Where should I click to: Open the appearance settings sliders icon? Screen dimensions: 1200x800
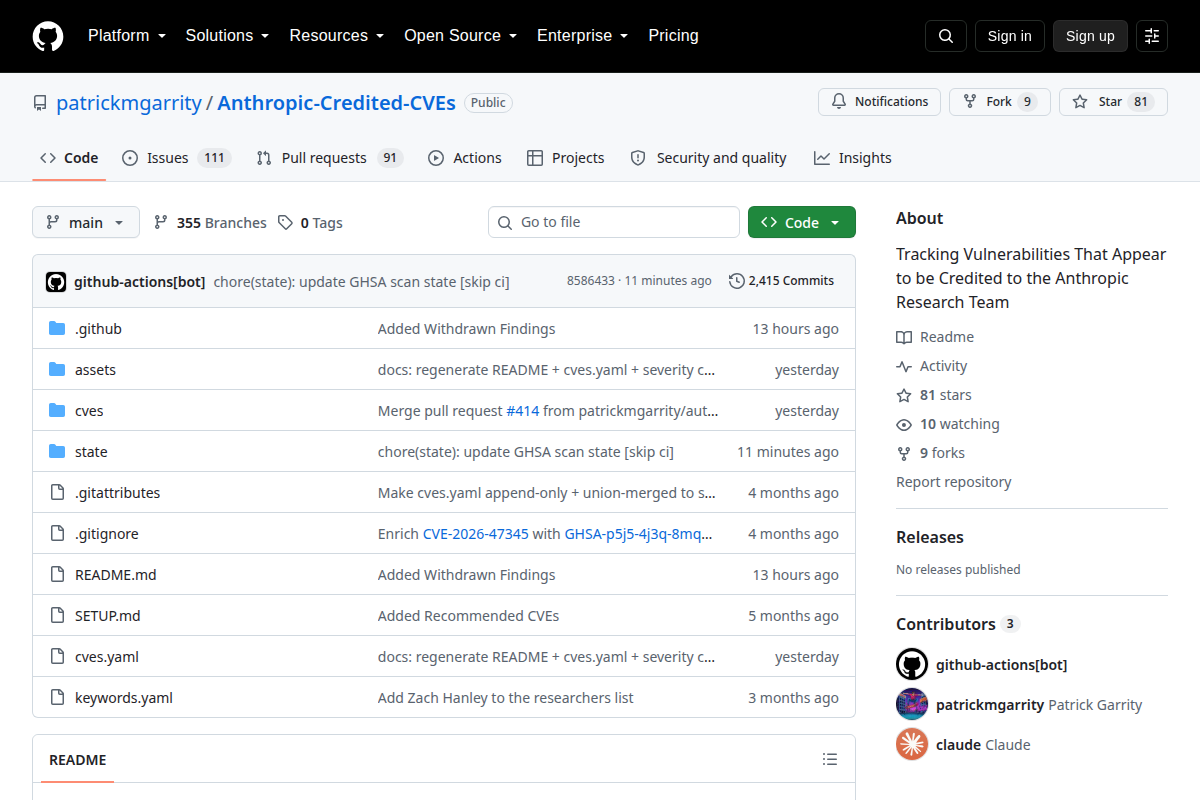1152,36
